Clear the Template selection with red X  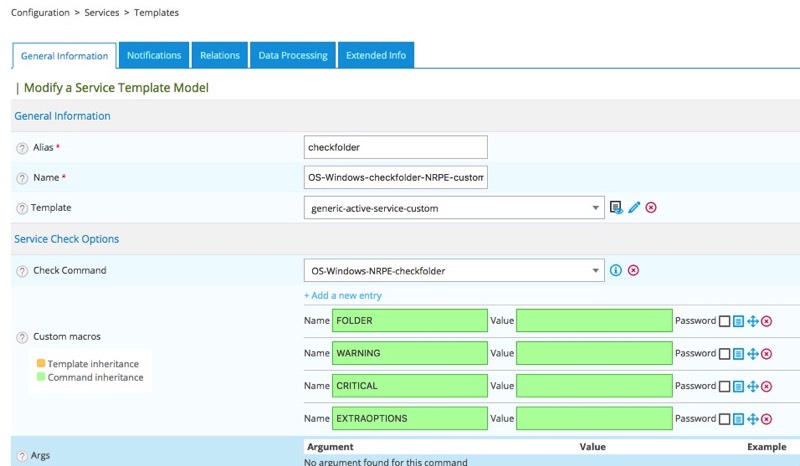651,208
